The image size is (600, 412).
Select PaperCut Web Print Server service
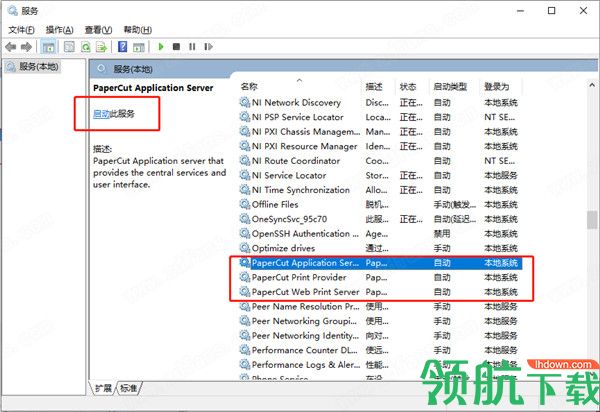click(379, 292)
